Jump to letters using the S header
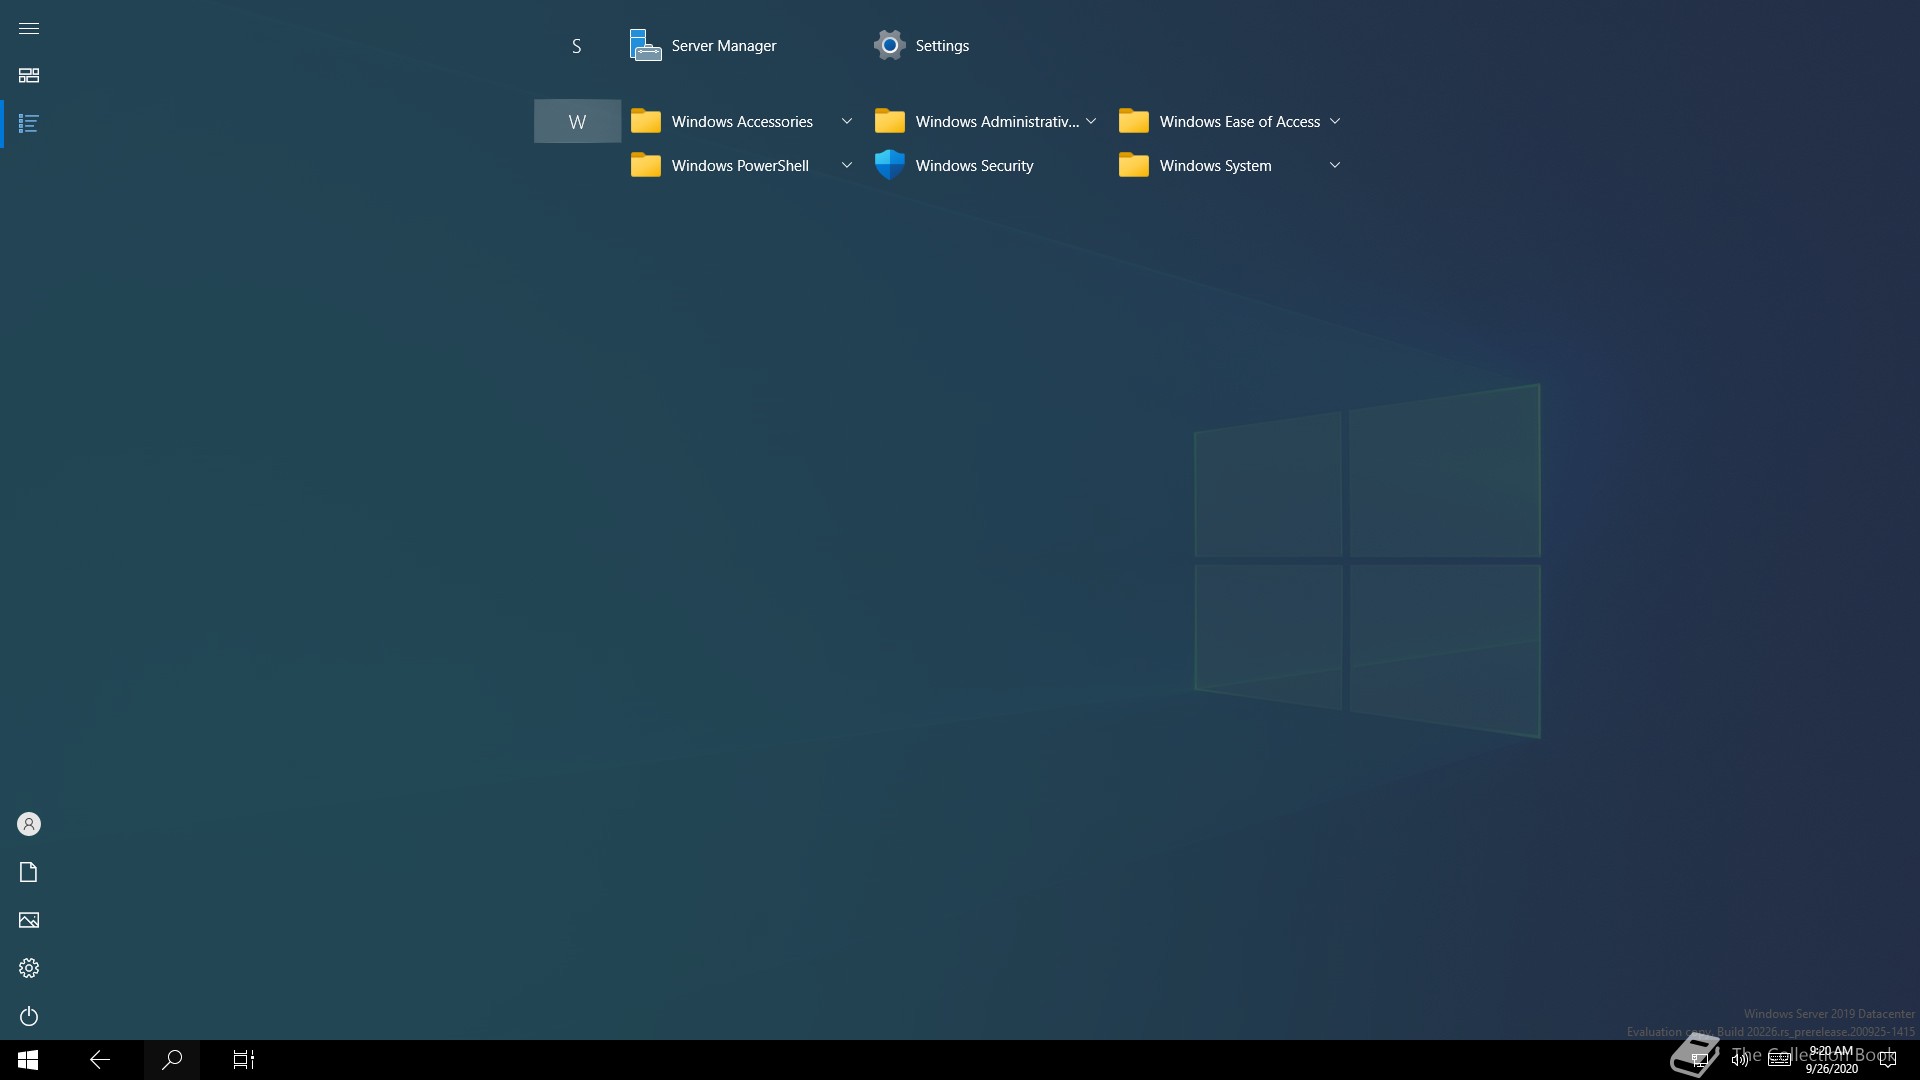This screenshot has width=1920, height=1080. coord(577,46)
